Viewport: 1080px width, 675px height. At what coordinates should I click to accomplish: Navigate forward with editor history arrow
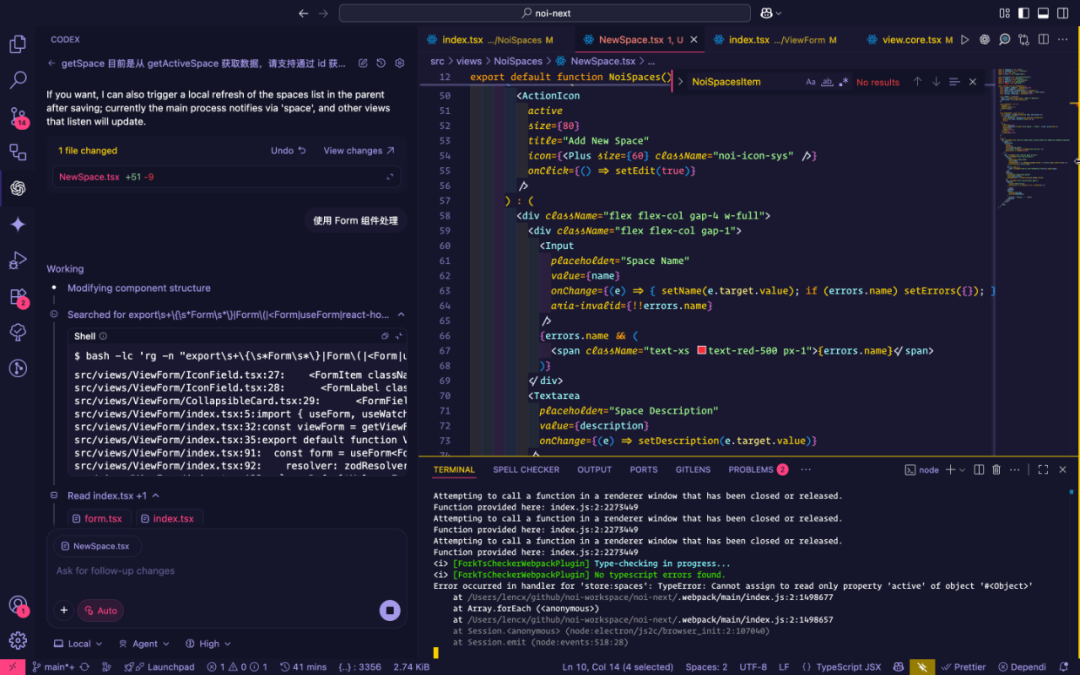pyautogui.click(x=323, y=13)
